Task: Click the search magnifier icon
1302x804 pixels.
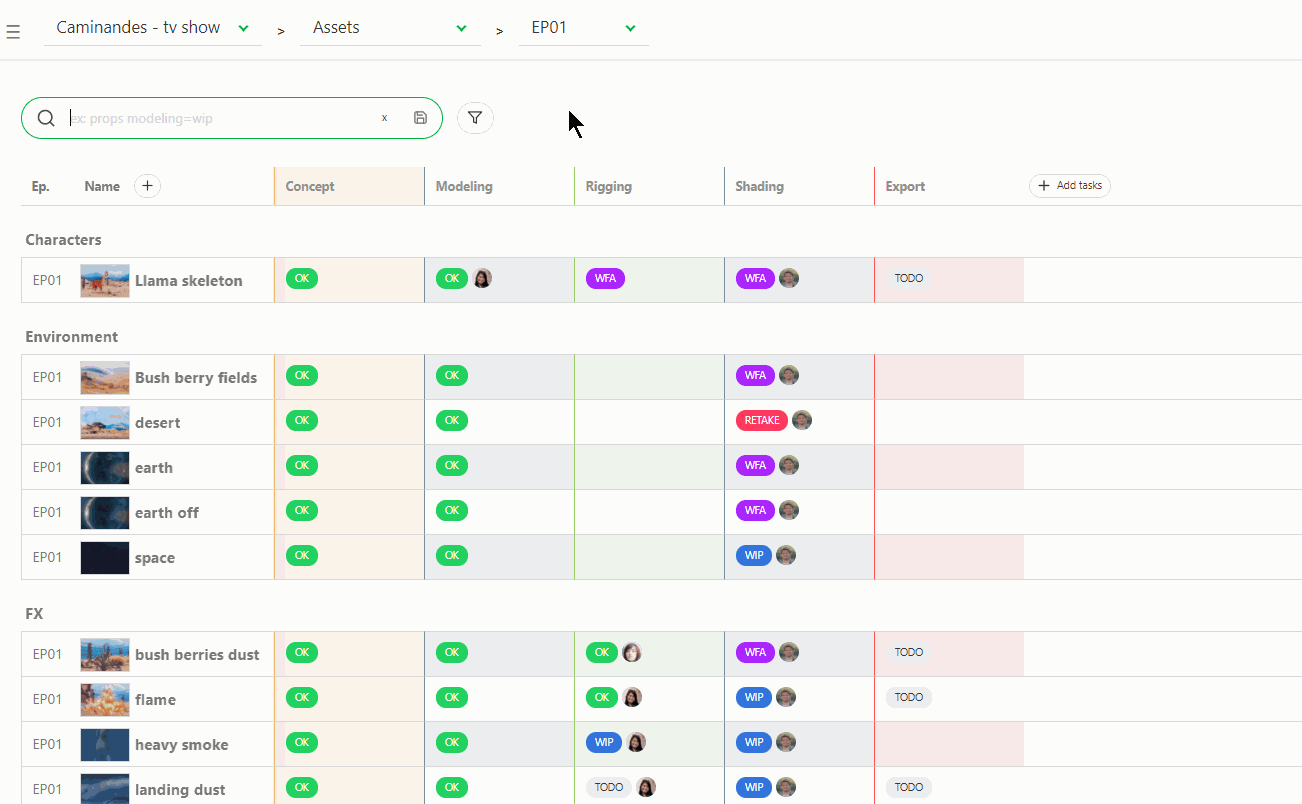Action: pyautogui.click(x=46, y=117)
